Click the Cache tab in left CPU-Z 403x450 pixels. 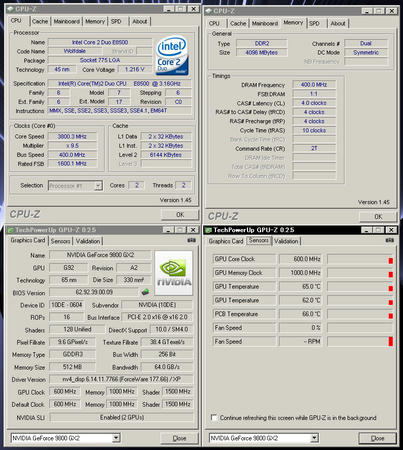coord(40,21)
